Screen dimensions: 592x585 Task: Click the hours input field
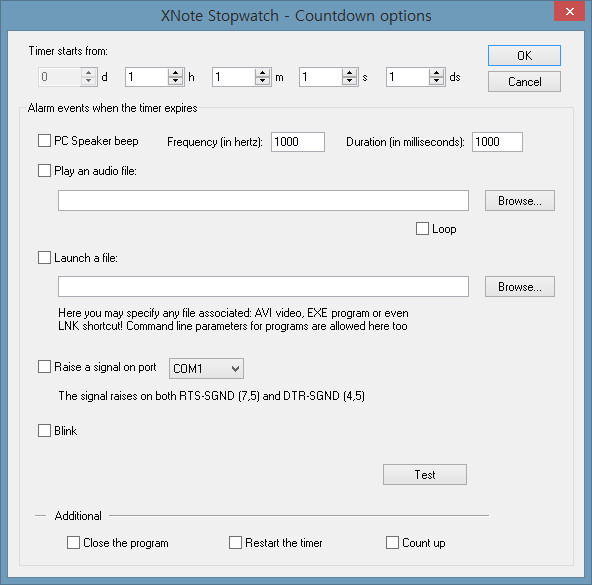(147, 77)
